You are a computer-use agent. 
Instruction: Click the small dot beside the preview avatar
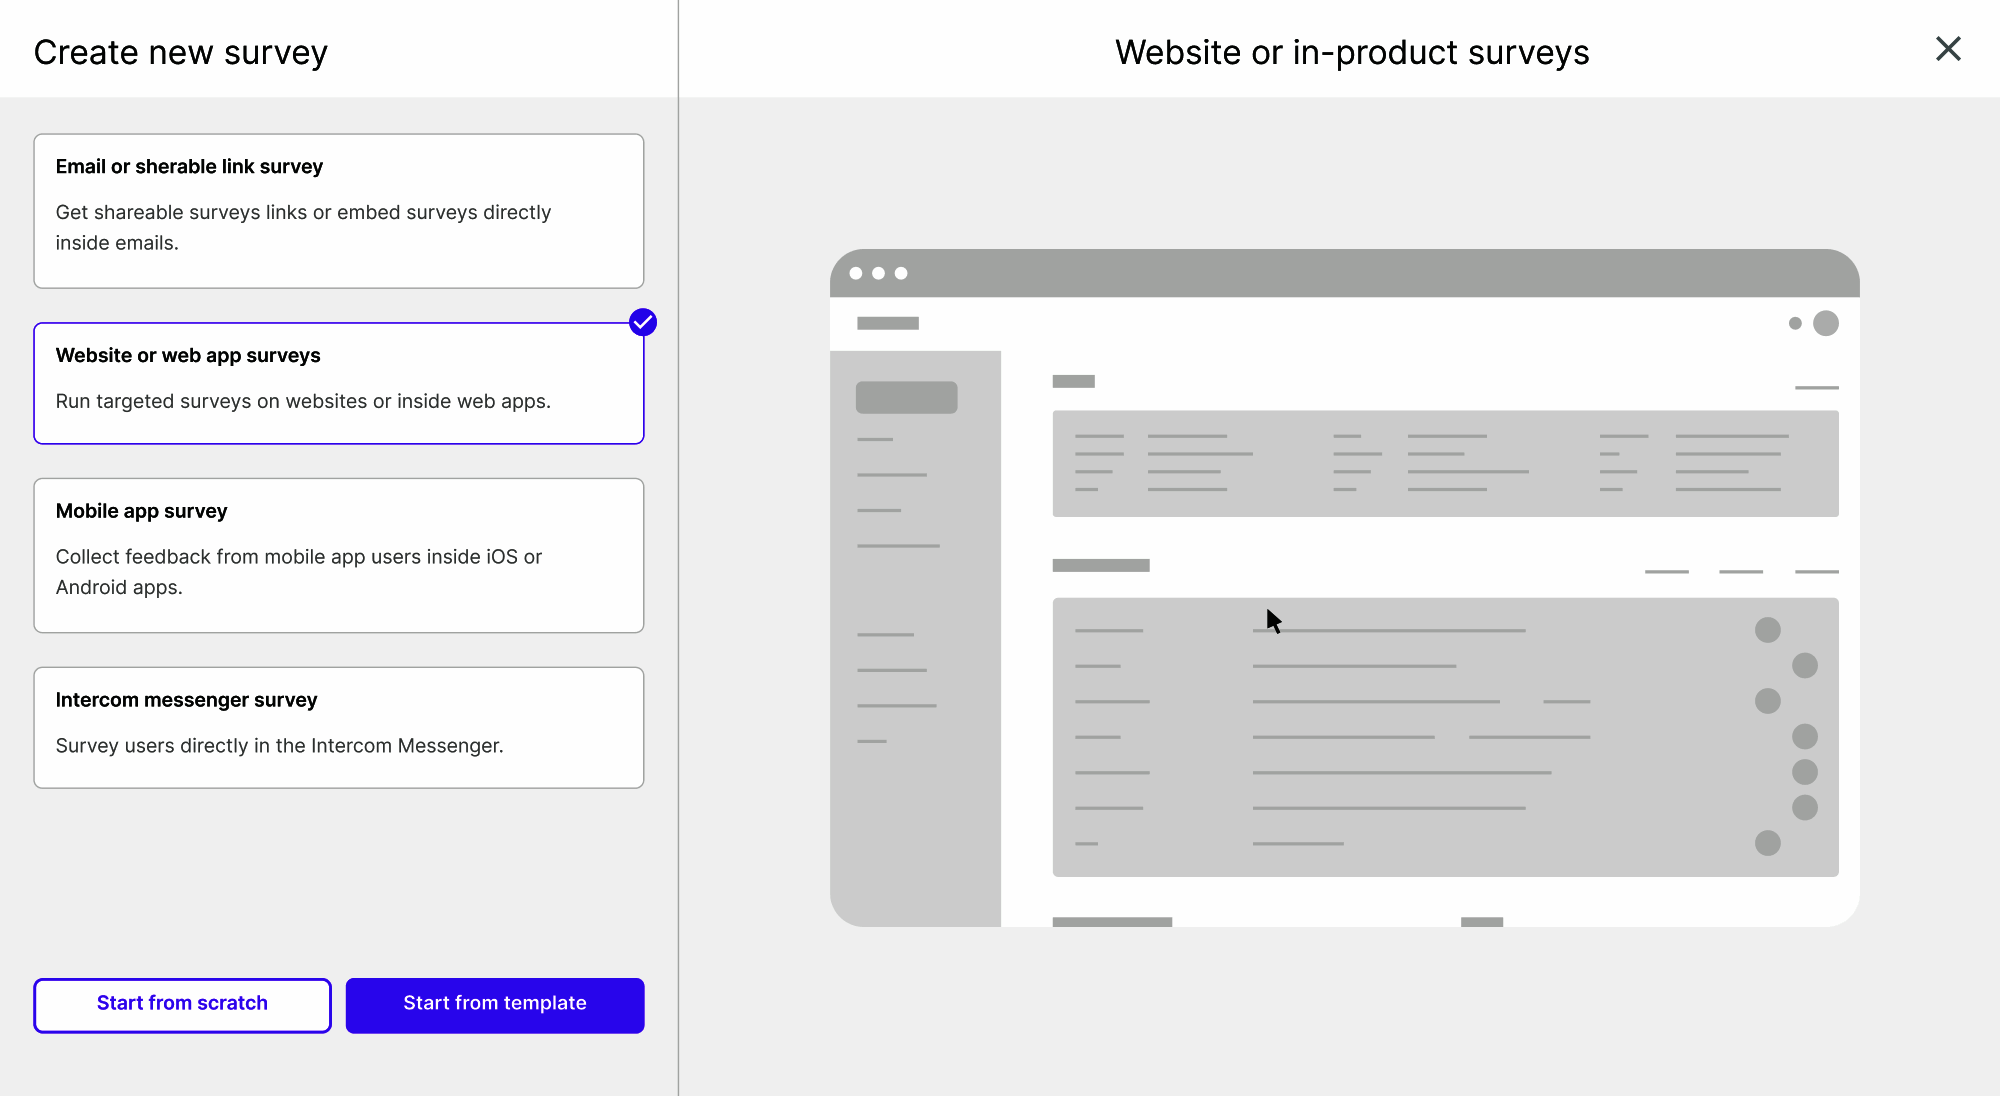coord(1793,323)
